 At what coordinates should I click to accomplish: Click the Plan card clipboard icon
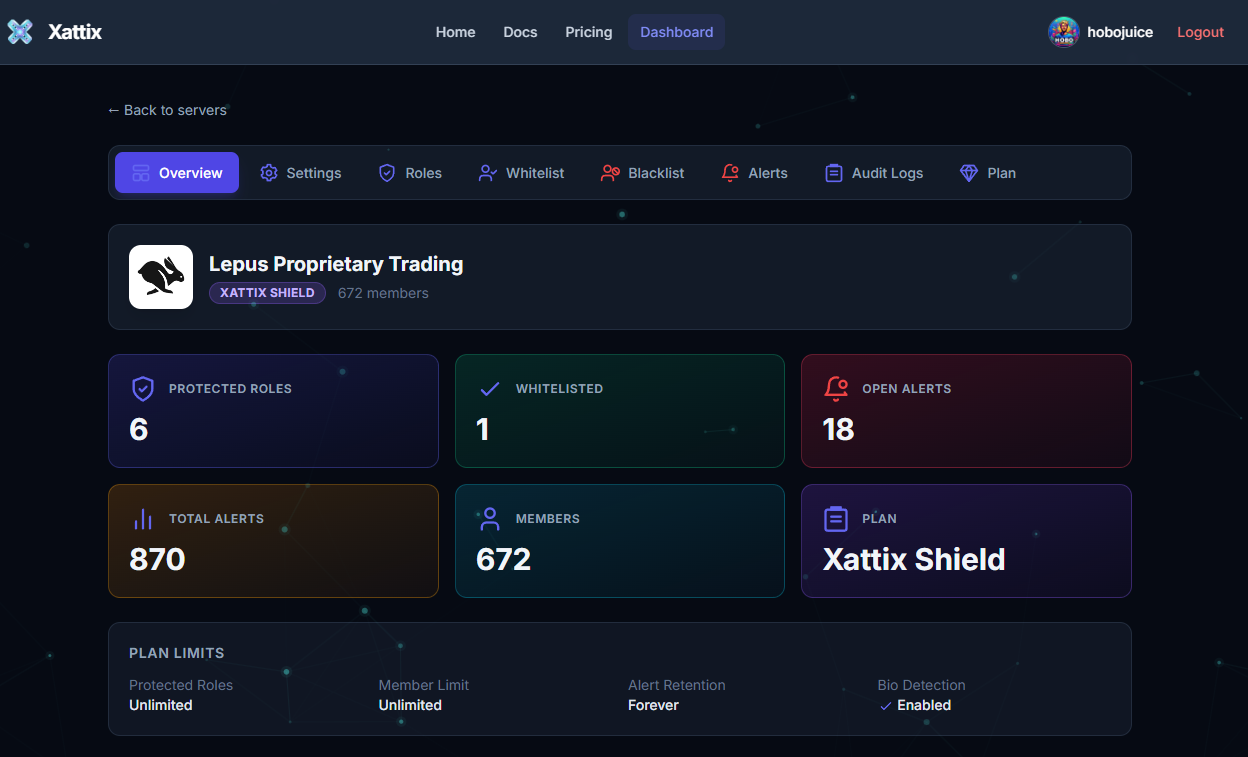tap(836, 518)
